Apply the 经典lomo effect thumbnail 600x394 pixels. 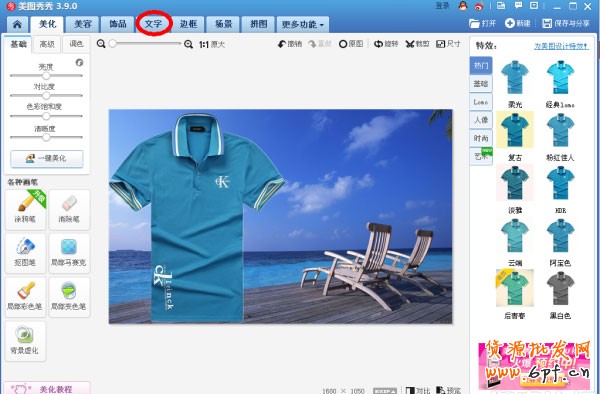560,78
